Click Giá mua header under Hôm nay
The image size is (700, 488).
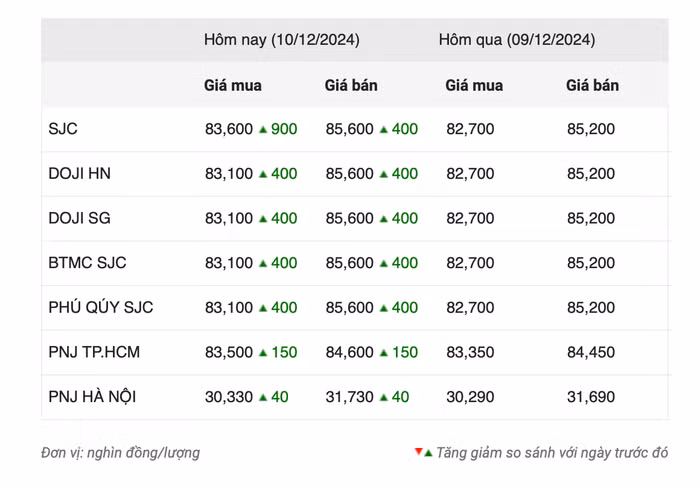tap(233, 85)
